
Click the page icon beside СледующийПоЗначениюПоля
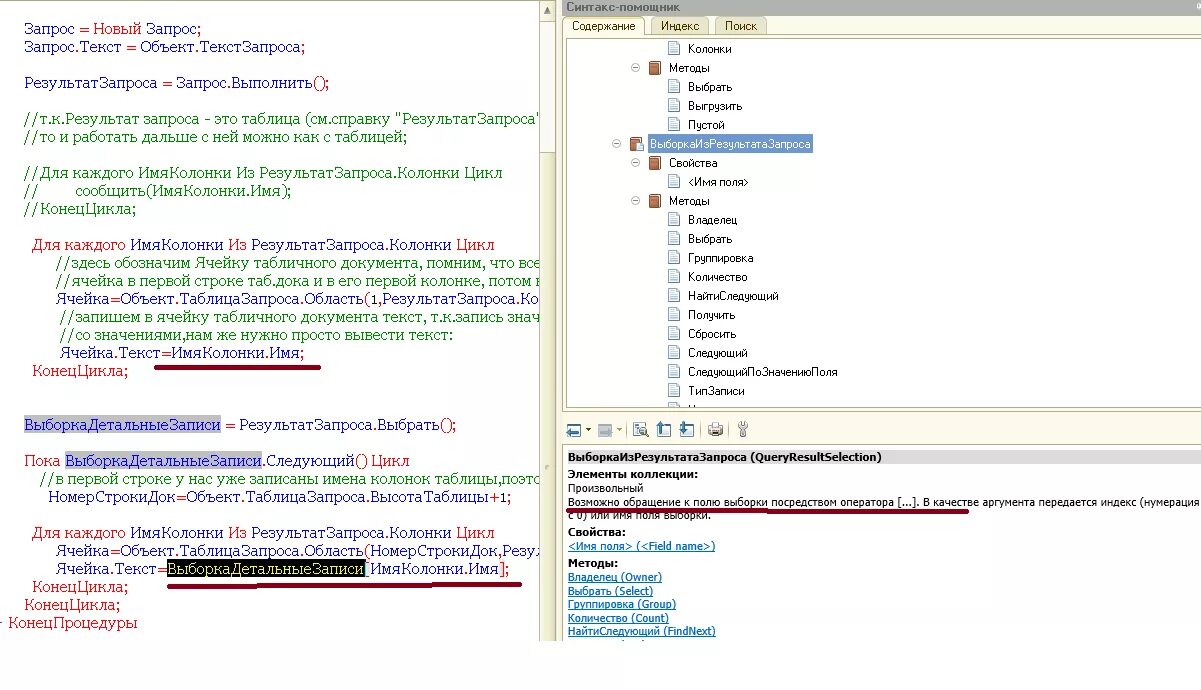tap(674, 371)
